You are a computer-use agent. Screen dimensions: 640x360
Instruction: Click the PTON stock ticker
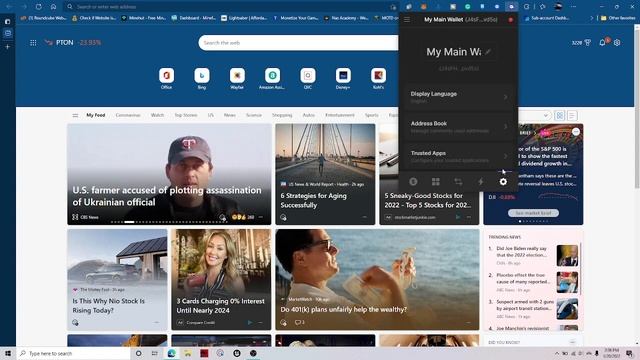point(73,42)
